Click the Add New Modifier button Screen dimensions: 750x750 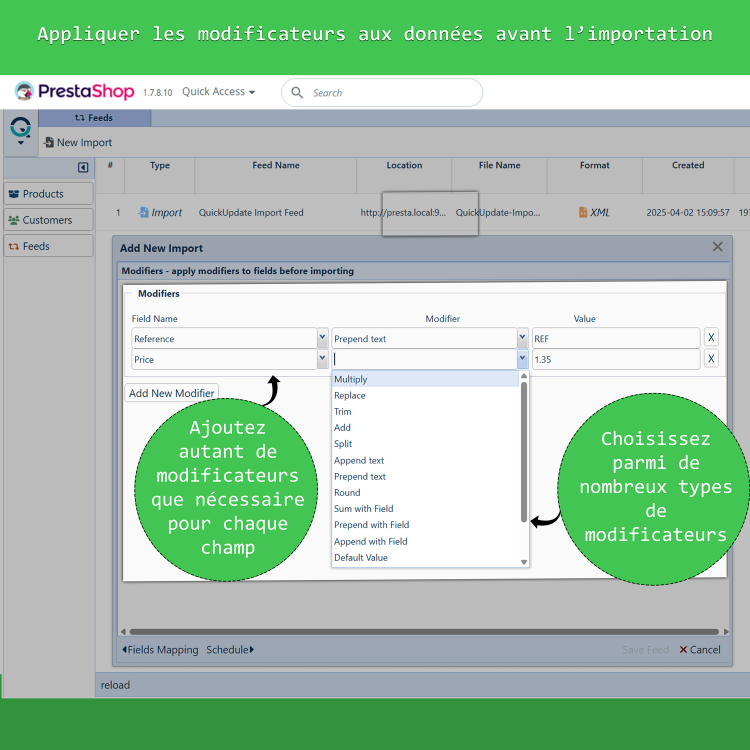pos(171,393)
